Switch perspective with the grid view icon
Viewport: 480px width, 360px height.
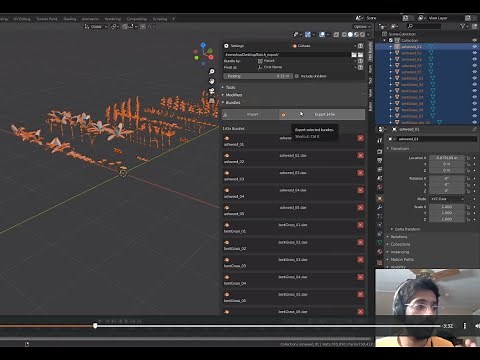(x=212, y=100)
